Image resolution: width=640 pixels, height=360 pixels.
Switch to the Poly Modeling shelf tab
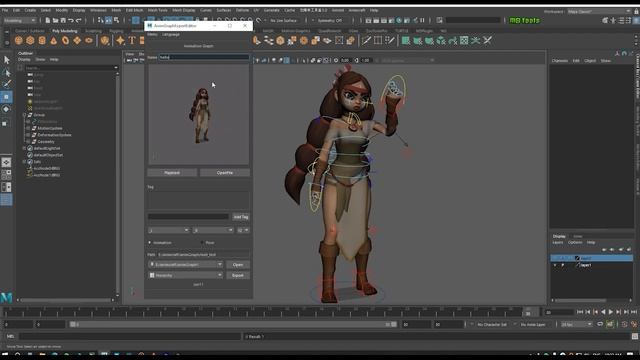(x=64, y=31)
